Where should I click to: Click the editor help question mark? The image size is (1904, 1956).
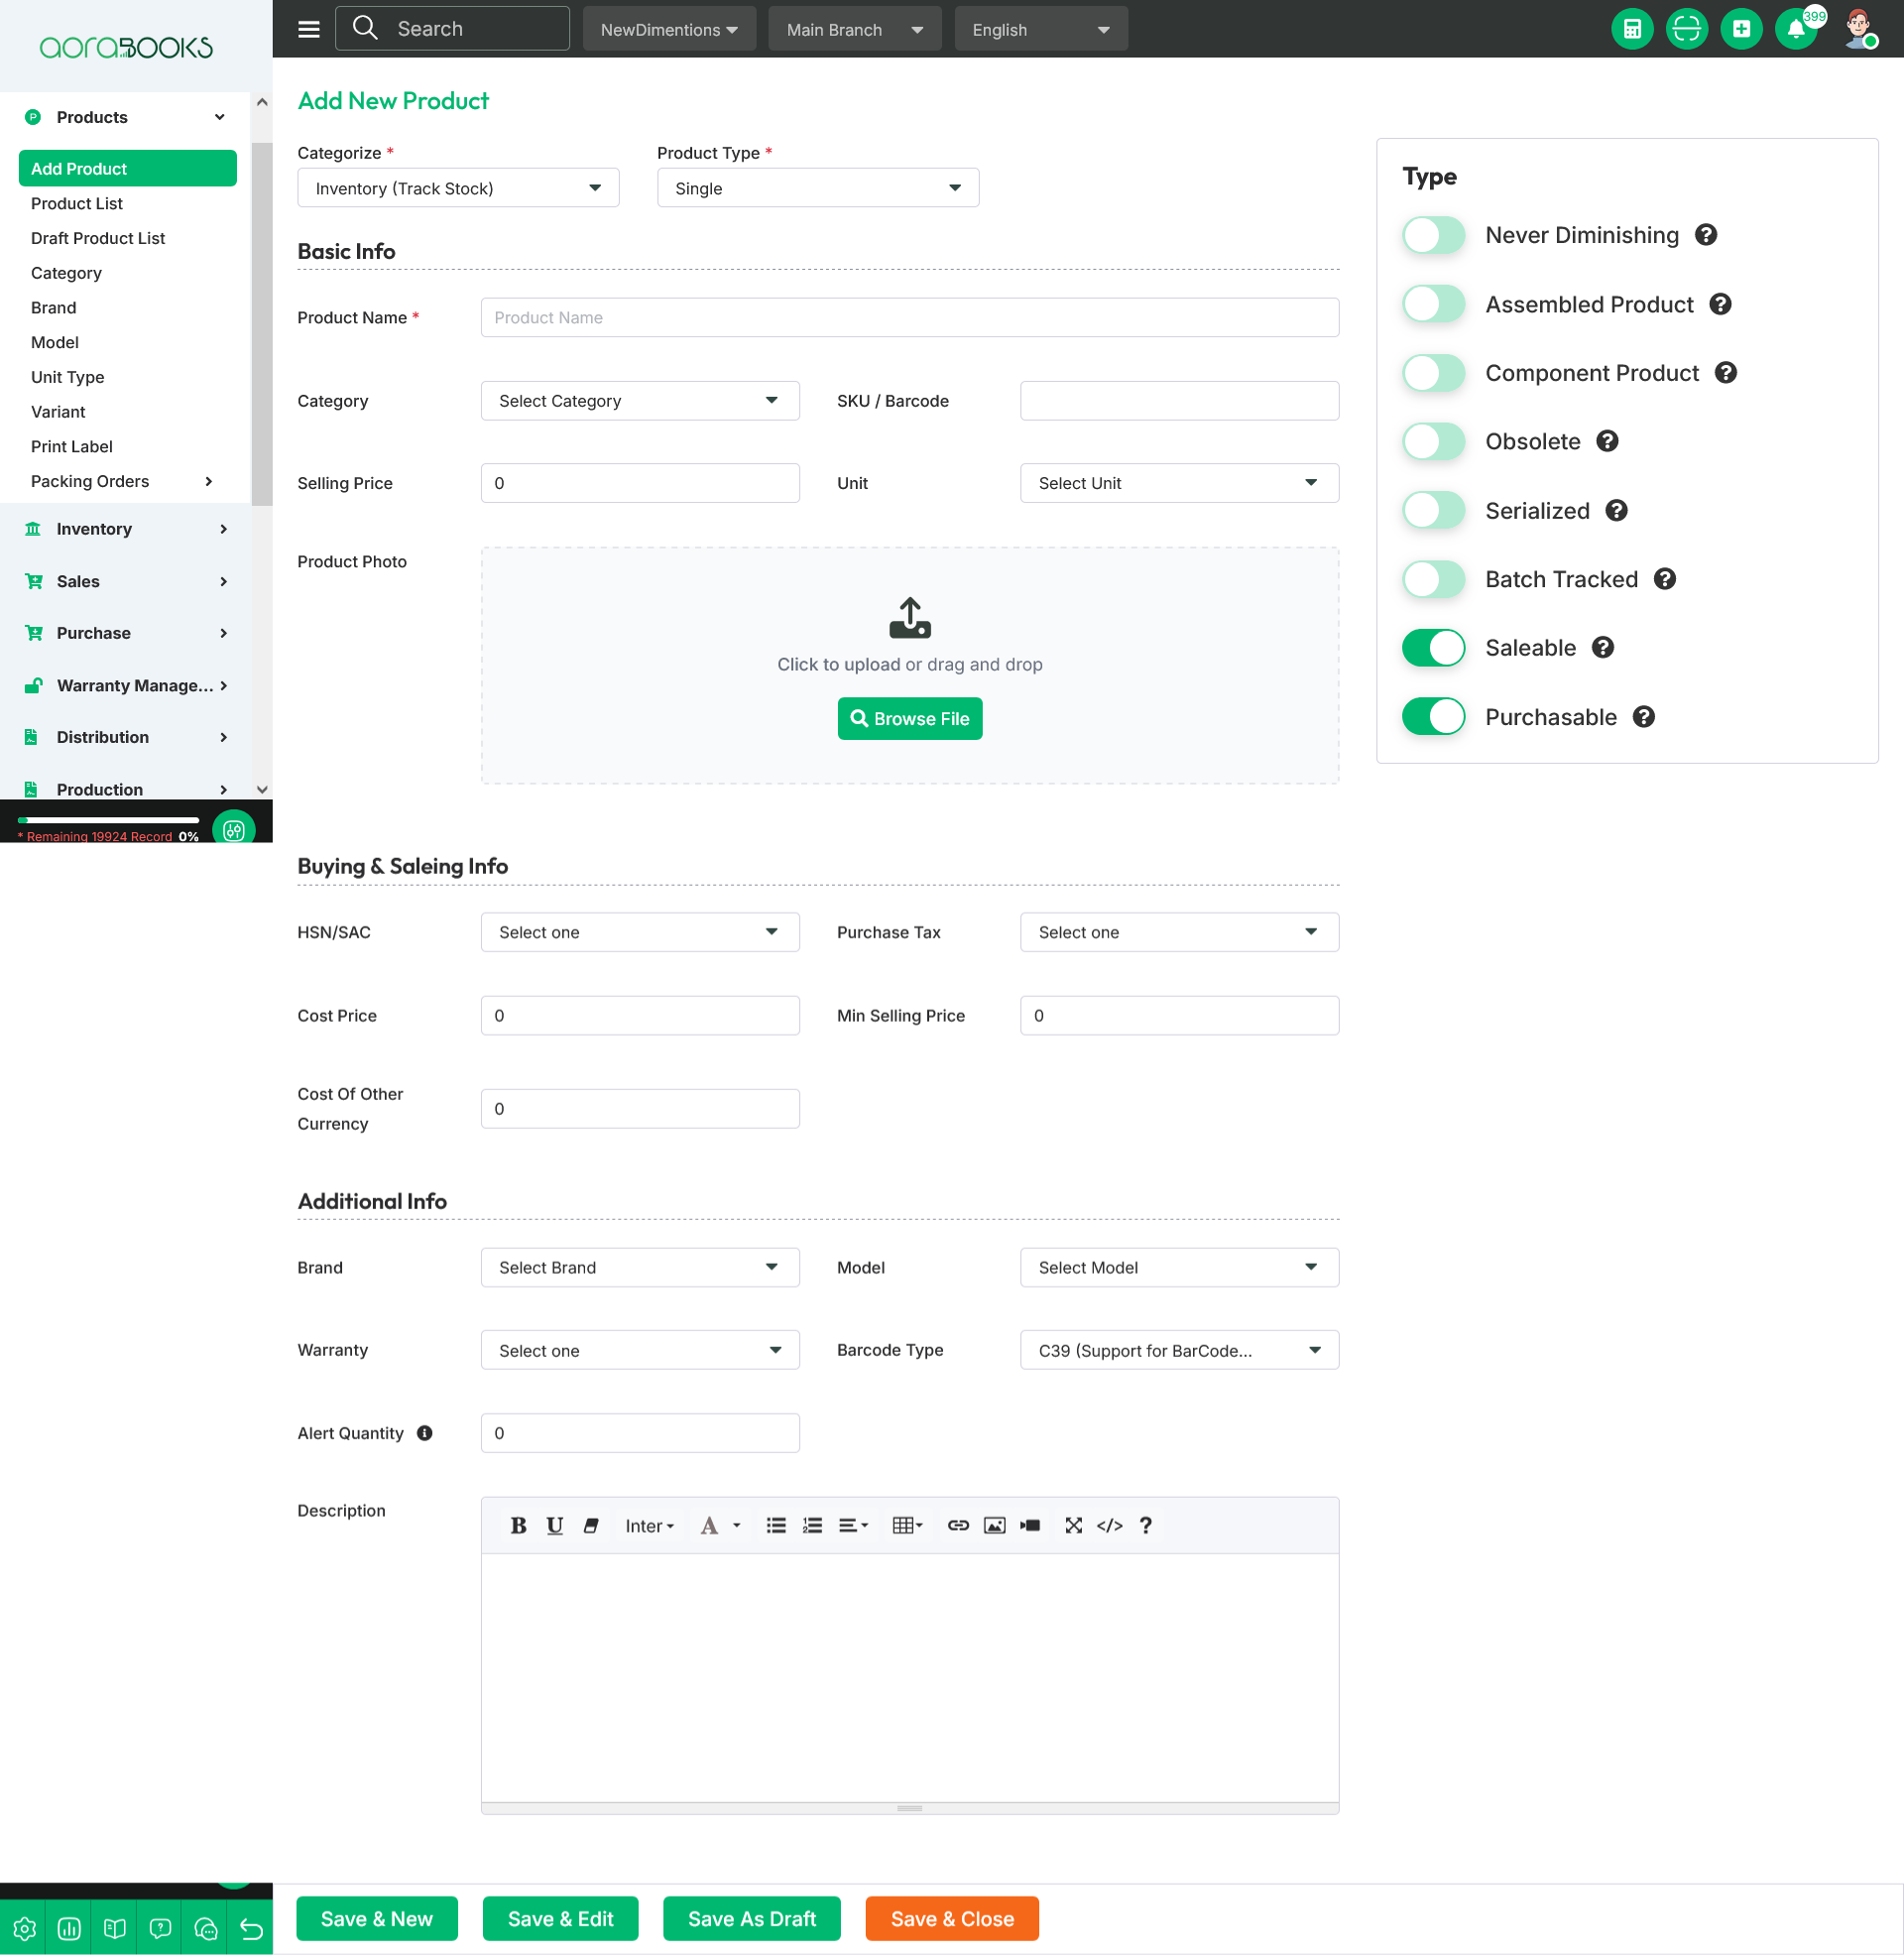click(x=1146, y=1525)
